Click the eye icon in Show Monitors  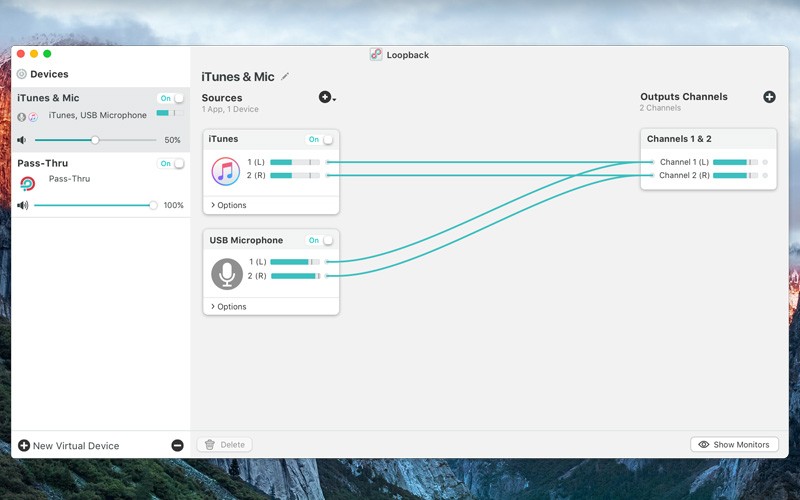point(704,444)
